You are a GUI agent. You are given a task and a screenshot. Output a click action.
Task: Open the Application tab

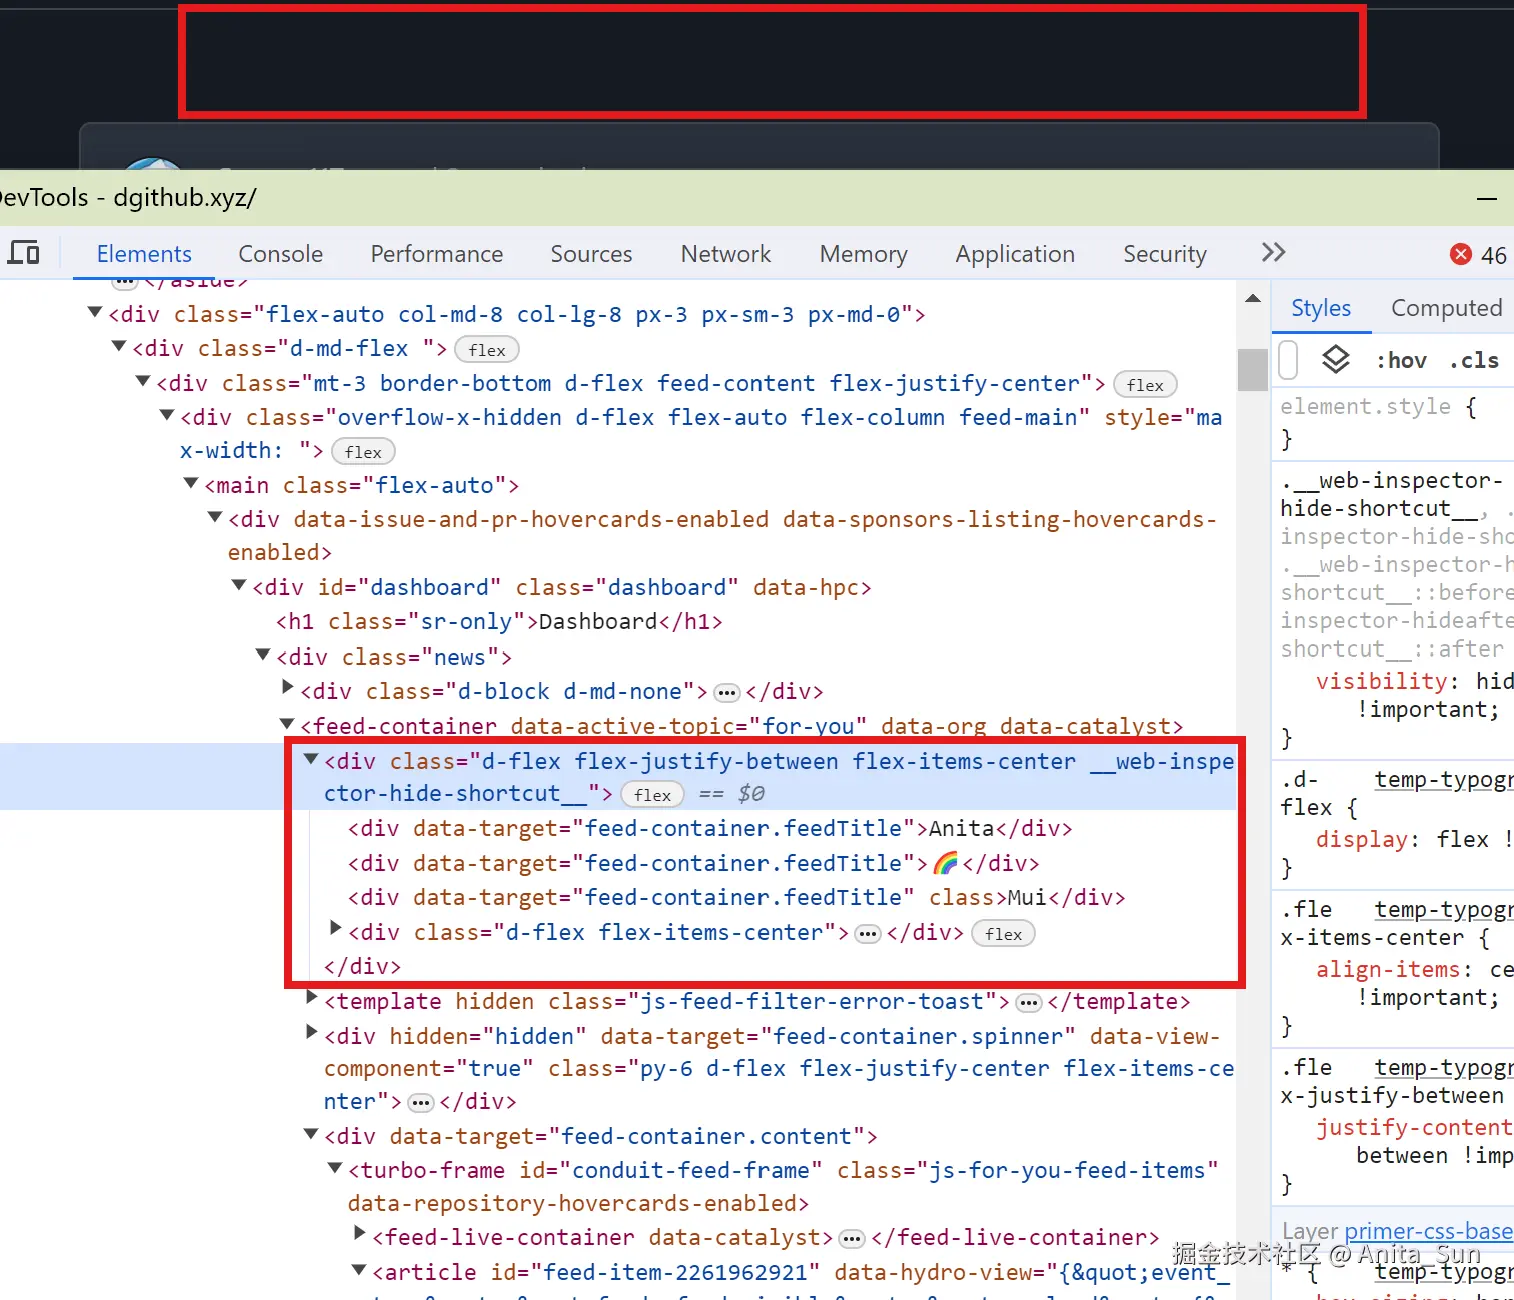(x=1015, y=254)
